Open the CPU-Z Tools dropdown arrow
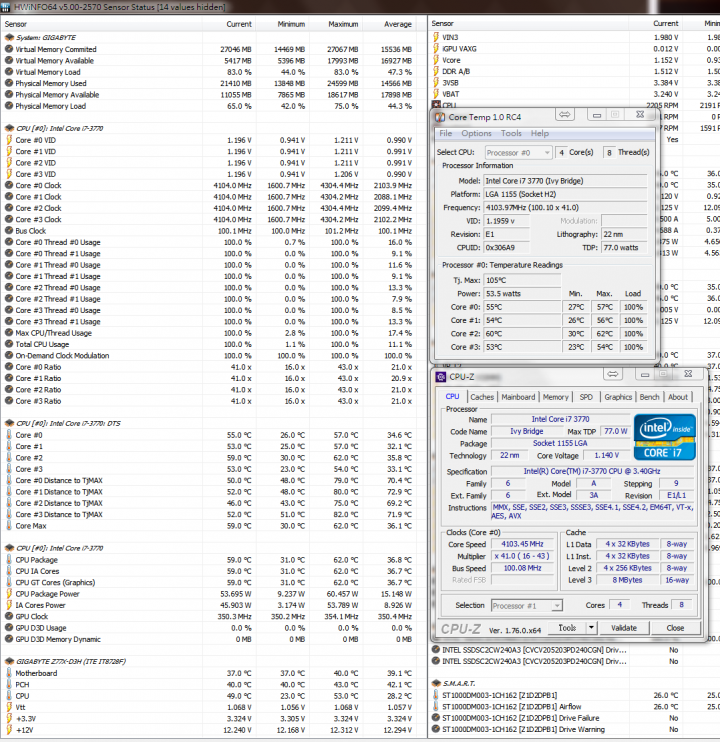The height and width of the screenshot is (742, 720). 591,628
